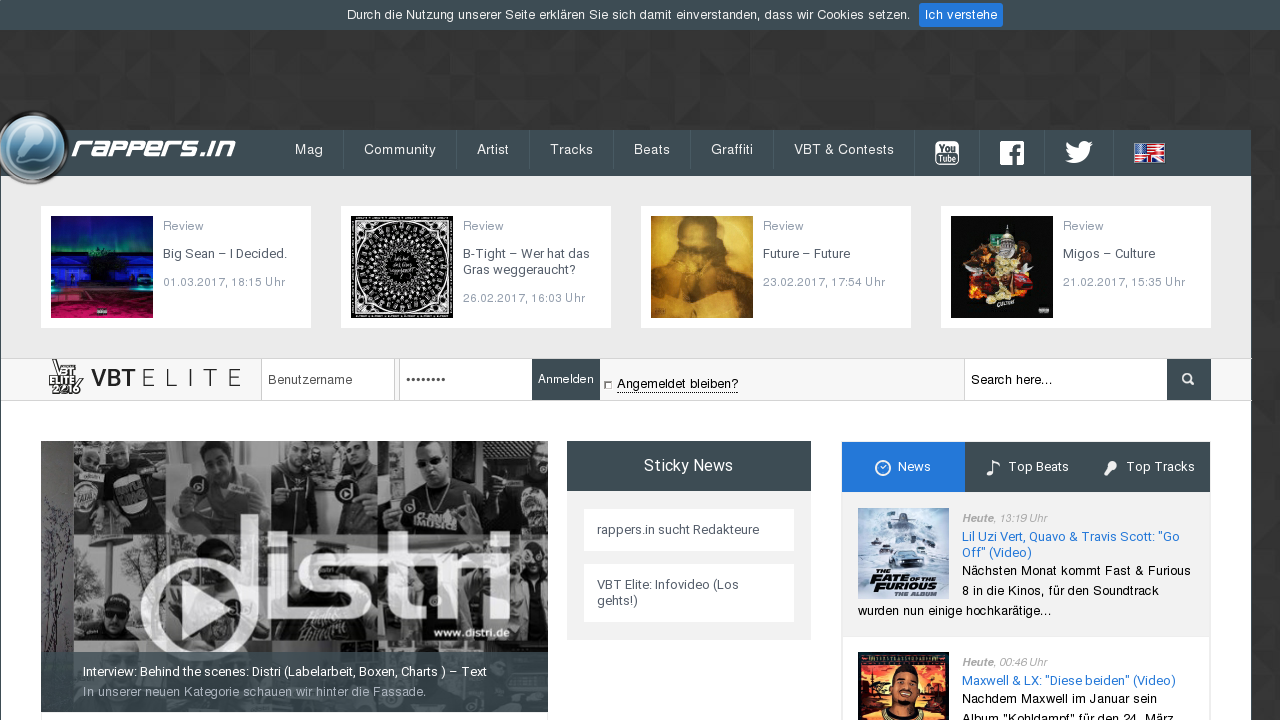
Task: Open B-Tight – Wer hat das Gras weggeraucht review
Action: point(526,262)
